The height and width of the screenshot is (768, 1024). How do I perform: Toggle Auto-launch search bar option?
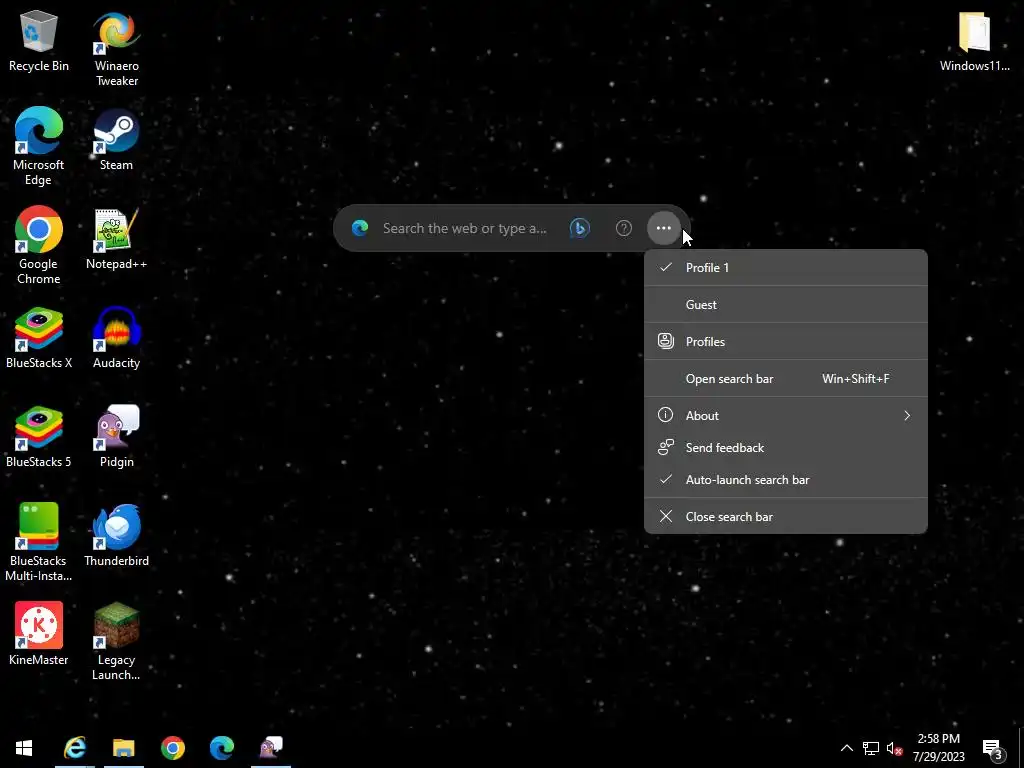click(786, 479)
